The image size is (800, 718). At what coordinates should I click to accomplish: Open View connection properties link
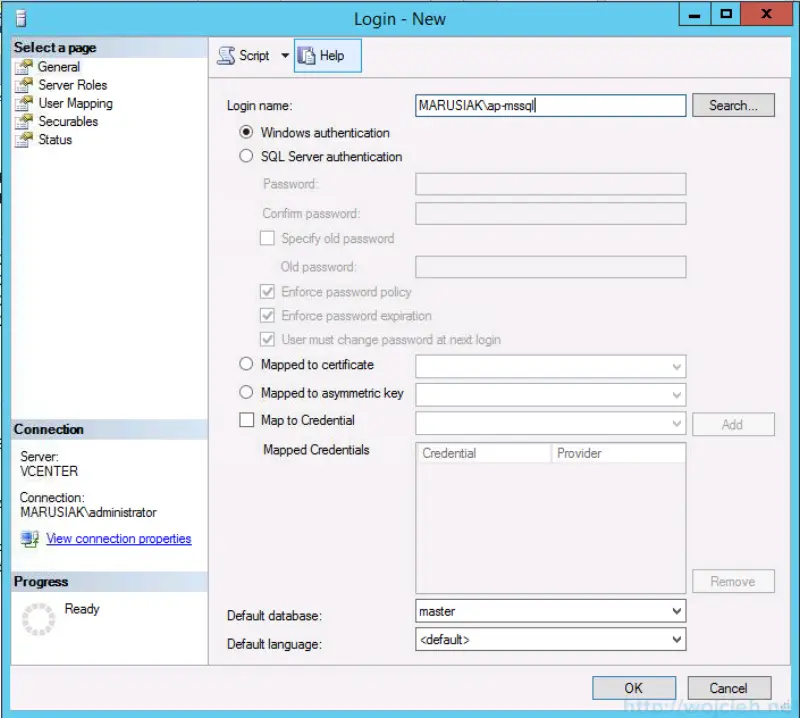[x=118, y=539]
